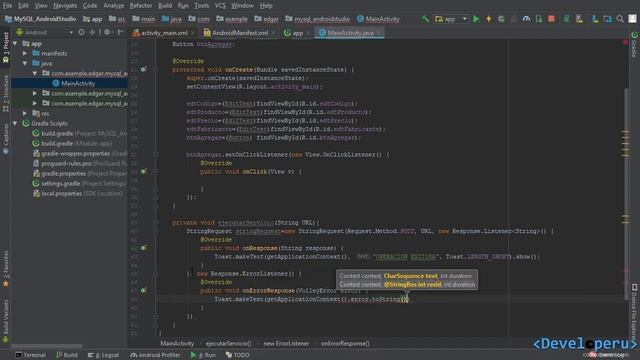The height and width of the screenshot is (360, 640).
Task: Toggle the Captures side tool window
Action: tap(5, 139)
